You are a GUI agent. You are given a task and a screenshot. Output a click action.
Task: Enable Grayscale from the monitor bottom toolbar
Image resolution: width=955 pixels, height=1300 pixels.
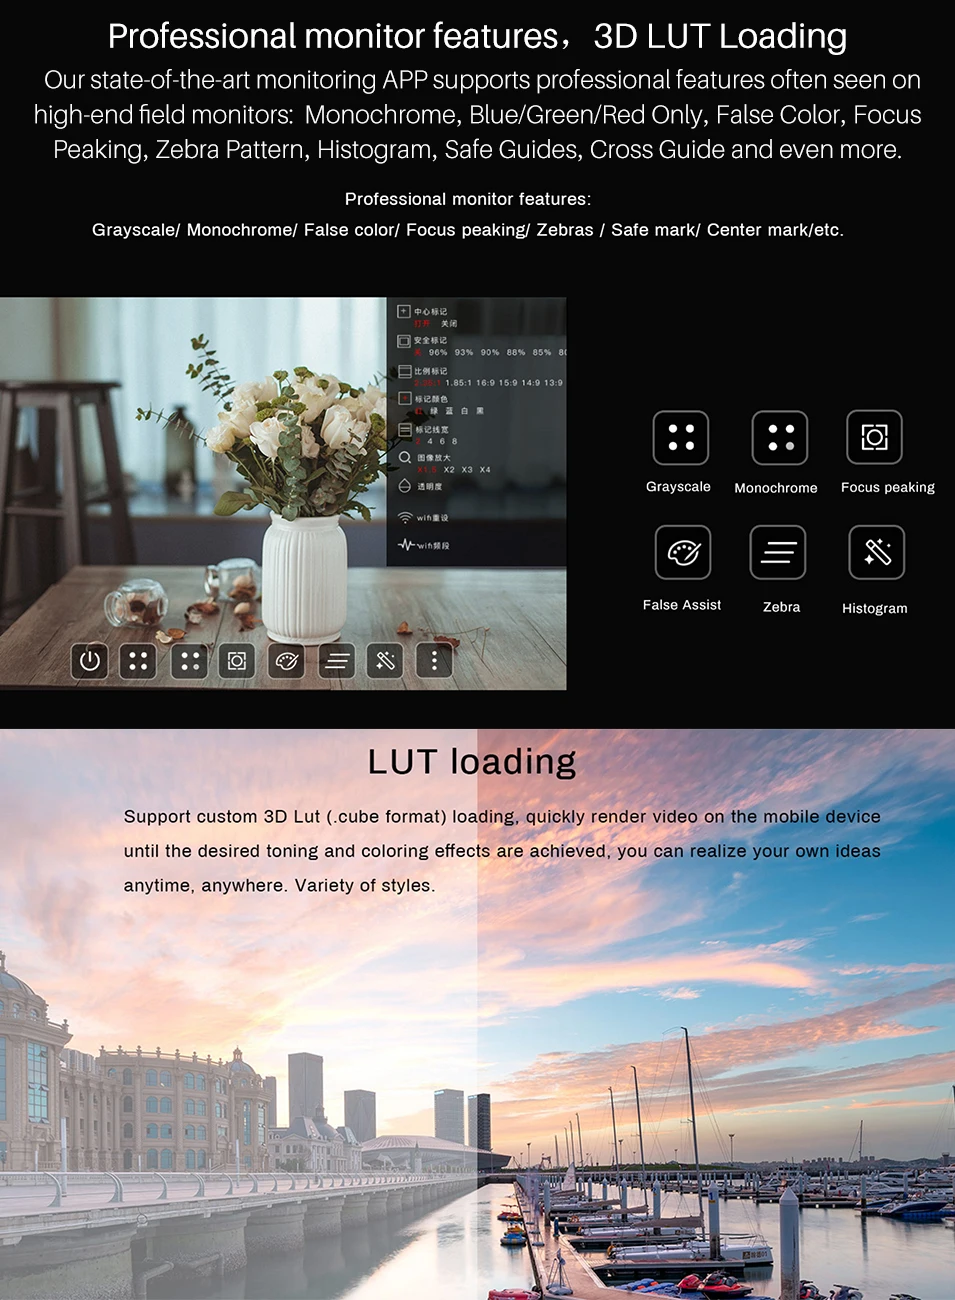point(138,660)
